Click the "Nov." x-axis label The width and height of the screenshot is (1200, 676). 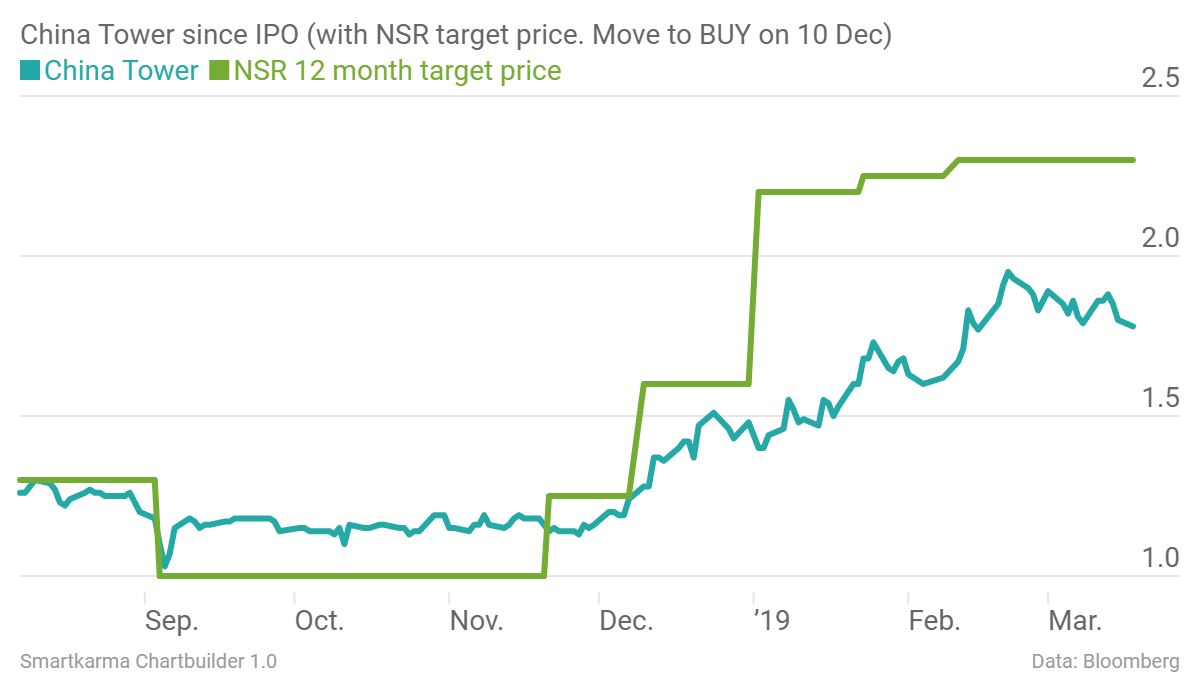(x=476, y=621)
